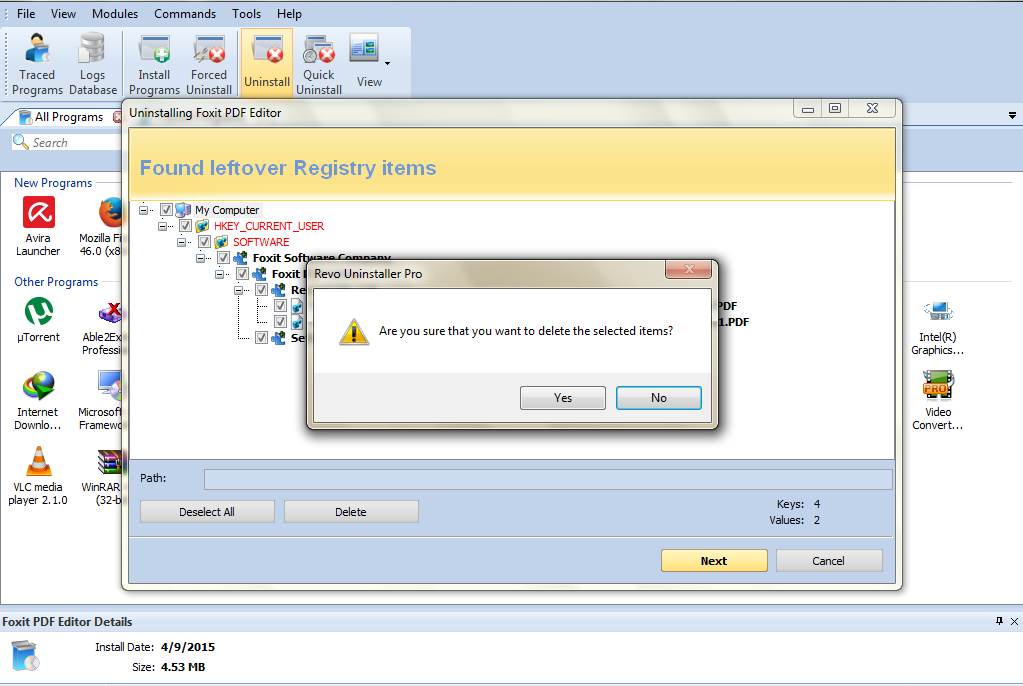The image size is (1023, 686).
Task: Uncheck the second-level Foxit key checkbox
Action: coord(242,273)
